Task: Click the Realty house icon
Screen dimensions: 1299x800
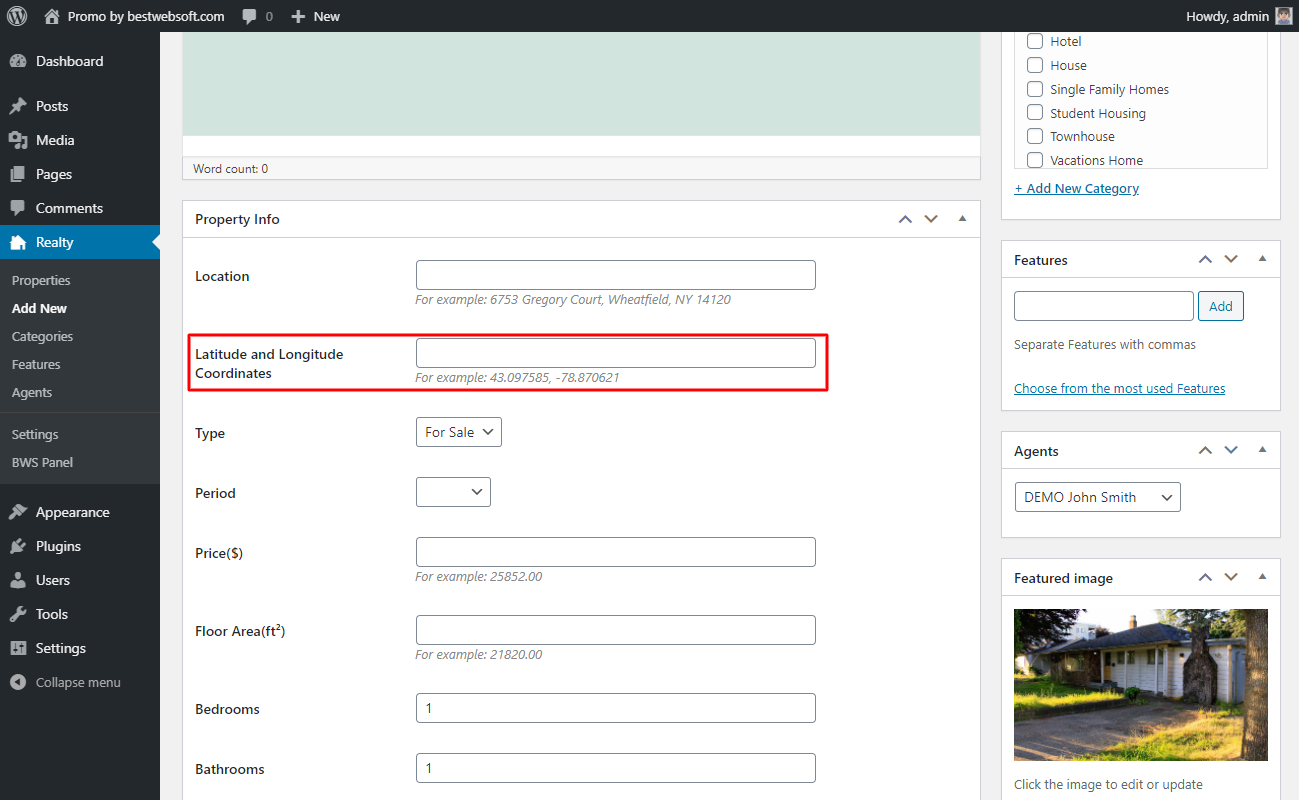Action: pos(18,242)
